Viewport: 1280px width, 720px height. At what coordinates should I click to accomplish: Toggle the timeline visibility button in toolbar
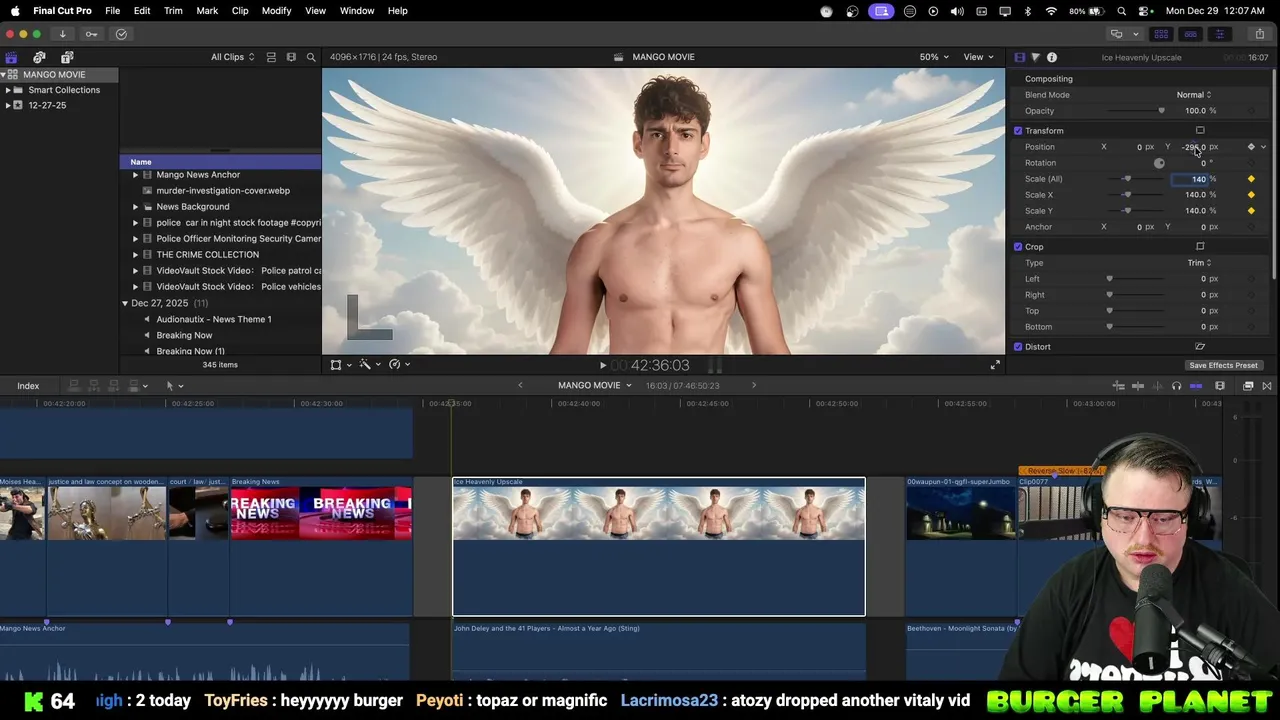click(x=1190, y=34)
